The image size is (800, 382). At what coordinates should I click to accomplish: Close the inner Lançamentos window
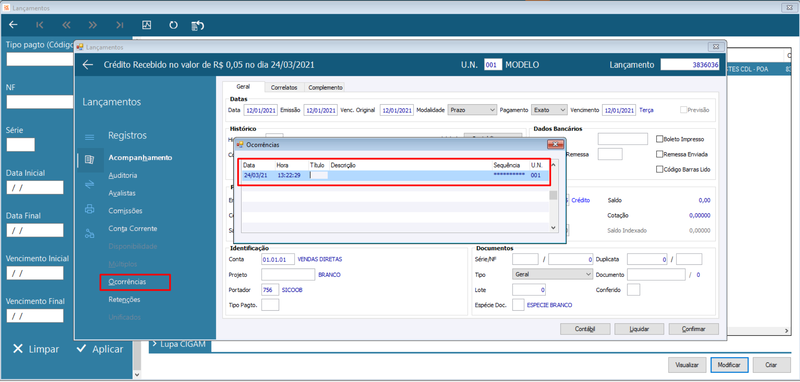click(x=715, y=46)
